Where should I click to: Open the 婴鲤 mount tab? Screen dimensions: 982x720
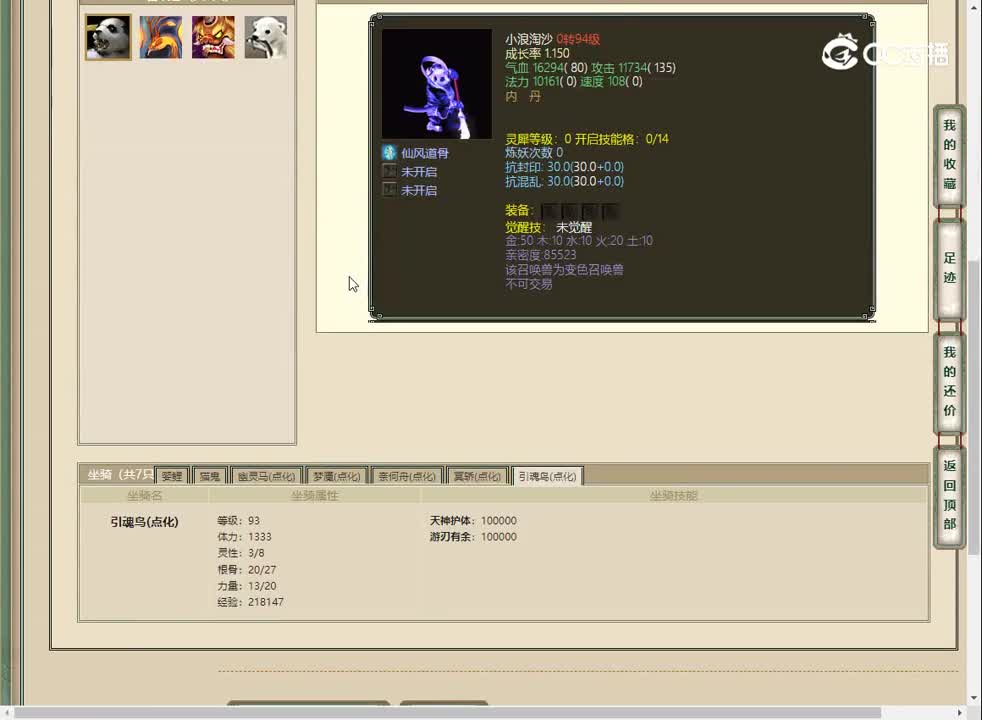point(172,476)
